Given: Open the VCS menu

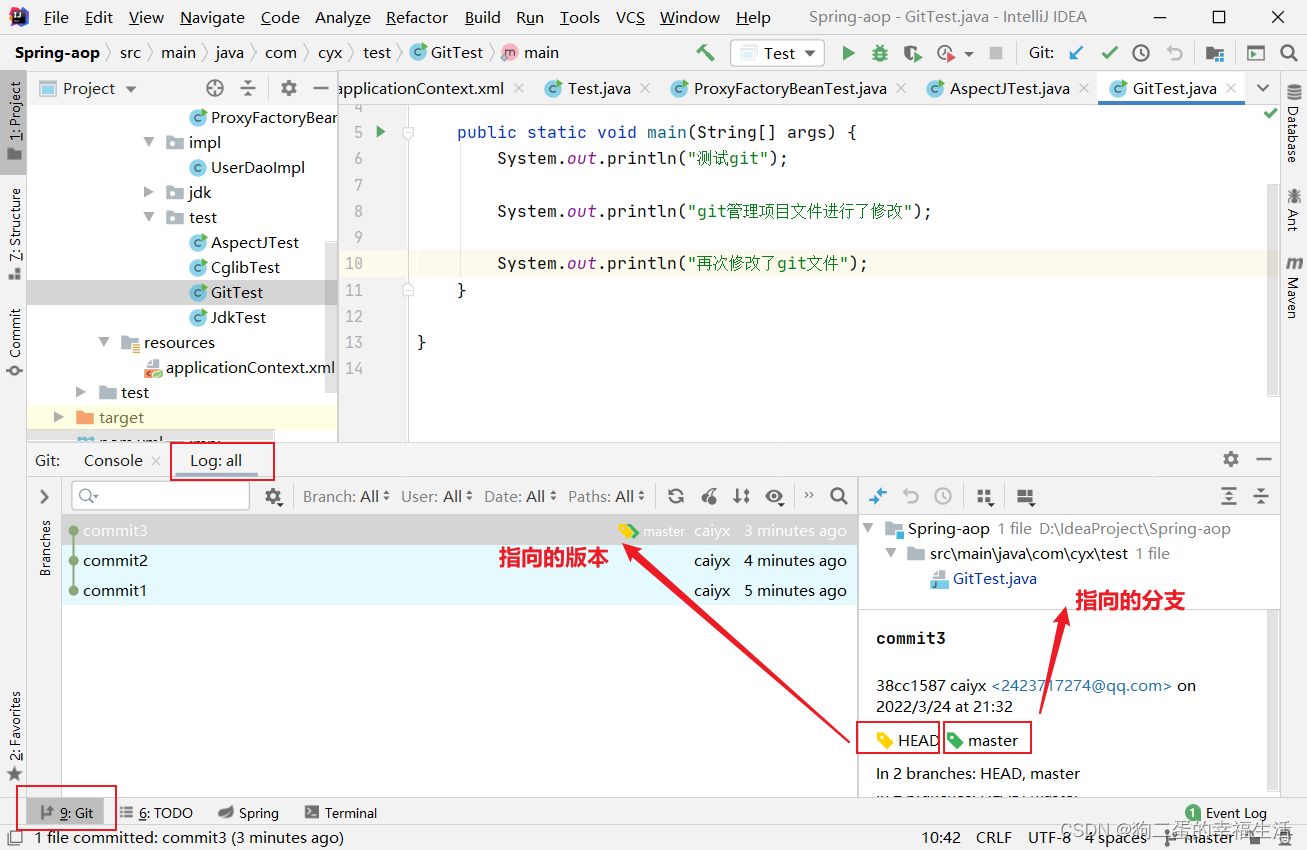Looking at the screenshot, I should pos(630,17).
